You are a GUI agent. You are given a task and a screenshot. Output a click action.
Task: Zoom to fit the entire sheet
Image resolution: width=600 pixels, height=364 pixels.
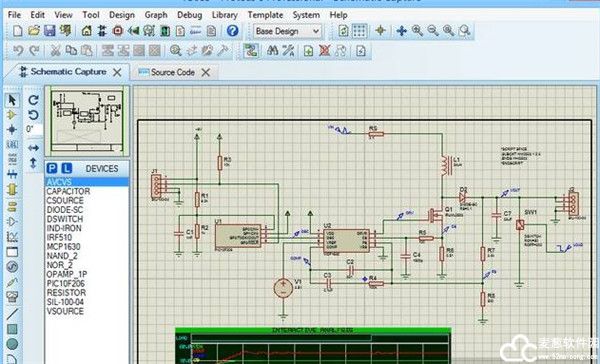(x=449, y=31)
